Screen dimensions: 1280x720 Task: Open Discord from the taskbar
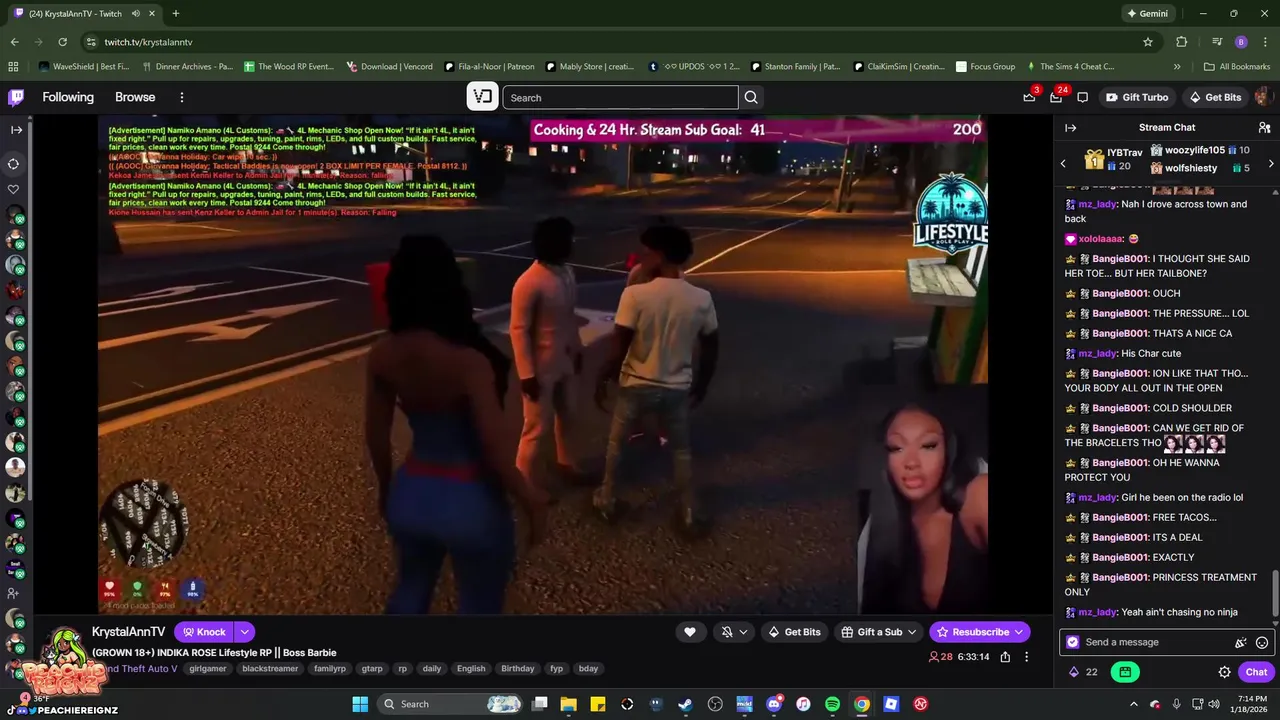coord(773,704)
